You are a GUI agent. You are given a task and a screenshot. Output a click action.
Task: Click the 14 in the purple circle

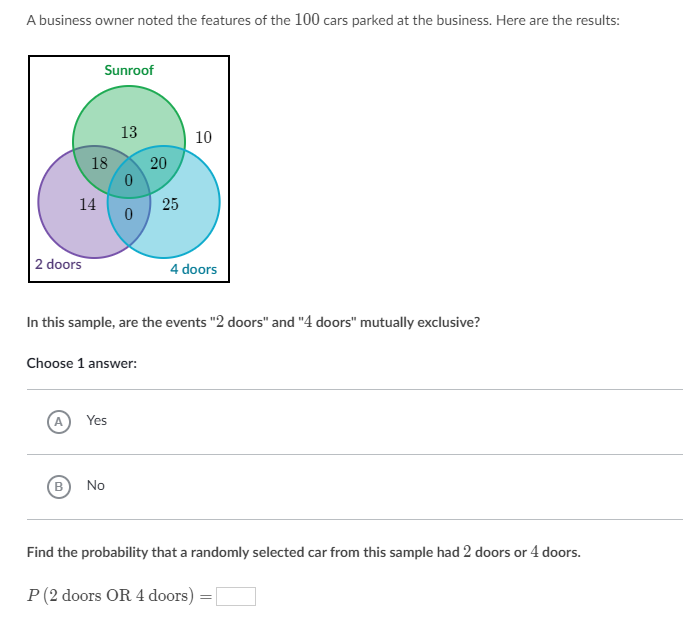(88, 204)
